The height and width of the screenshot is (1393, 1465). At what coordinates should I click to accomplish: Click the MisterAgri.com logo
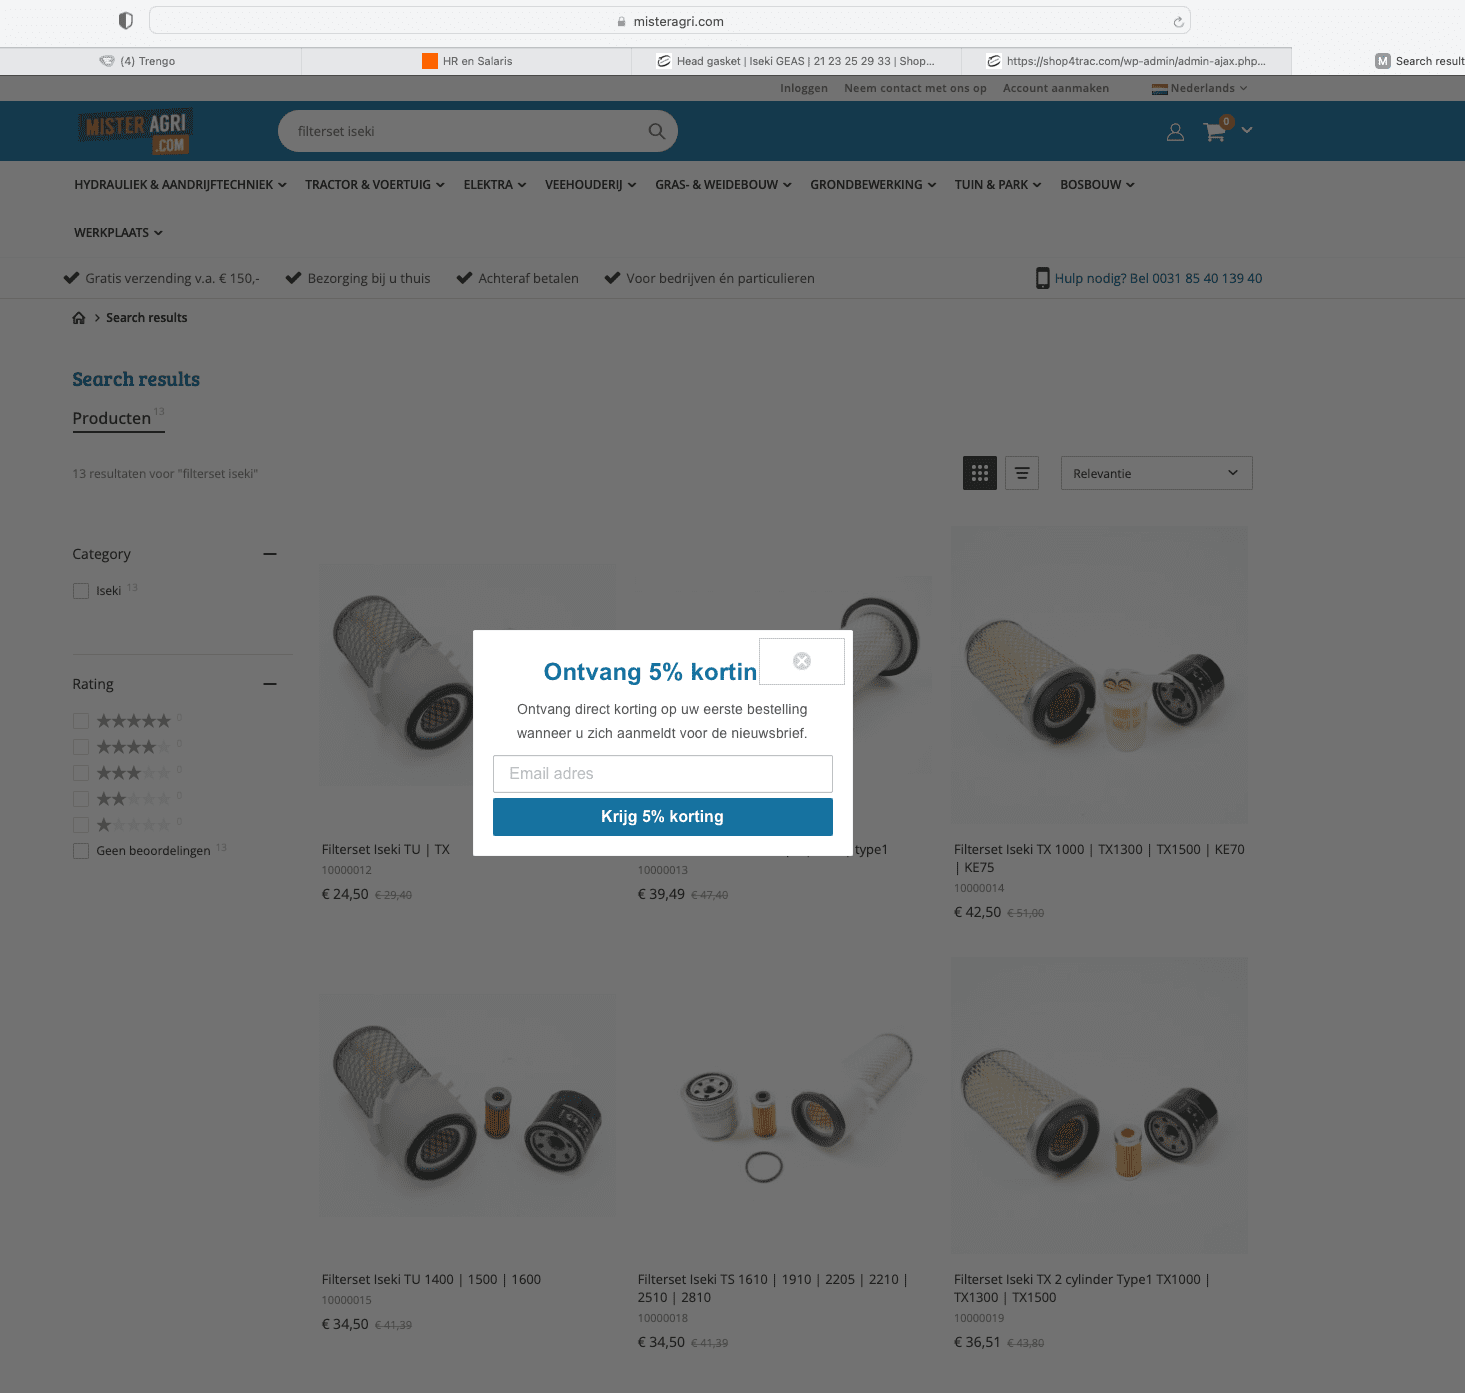(x=136, y=131)
